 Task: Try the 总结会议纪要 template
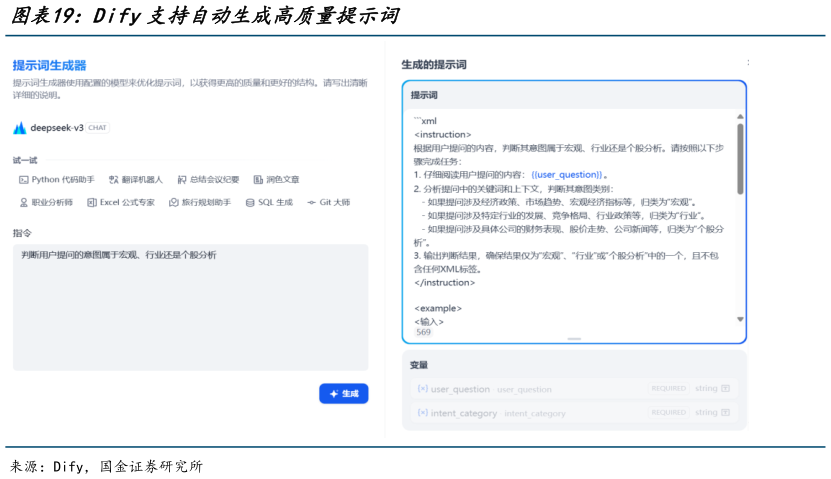pos(208,180)
